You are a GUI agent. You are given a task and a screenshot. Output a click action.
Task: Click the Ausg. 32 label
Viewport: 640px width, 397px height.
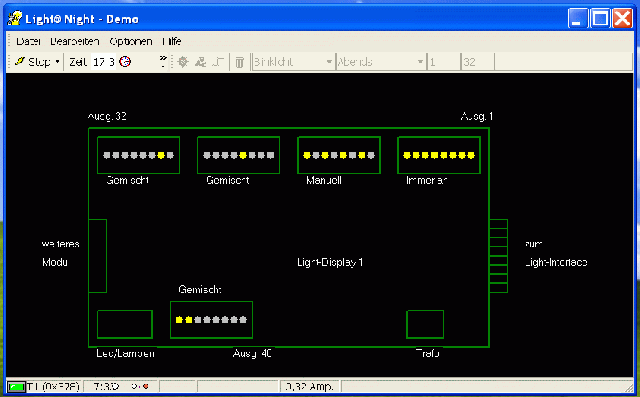click(x=107, y=117)
